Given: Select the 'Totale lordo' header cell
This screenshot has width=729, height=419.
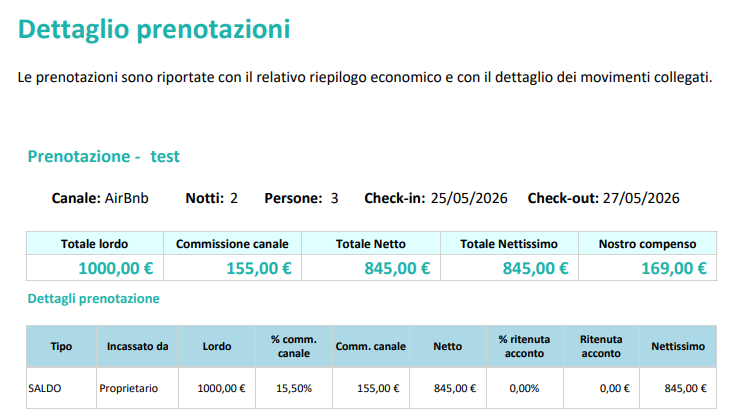Looking at the screenshot, I should tap(94, 244).
